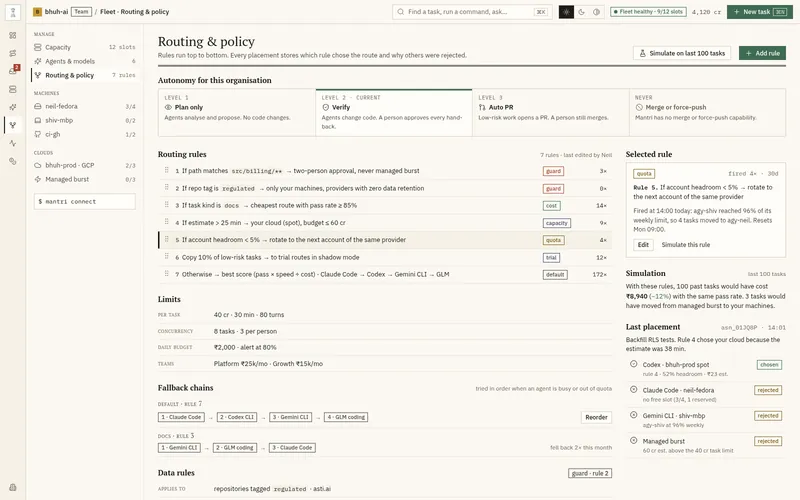The height and width of the screenshot is (500, 800).
Task: Open the inbox icon with red badge
Action: (13, 71)
